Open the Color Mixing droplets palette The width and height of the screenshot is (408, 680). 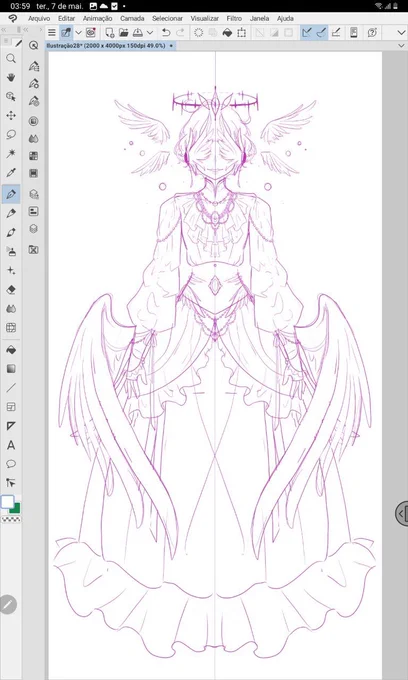[33, 138]
